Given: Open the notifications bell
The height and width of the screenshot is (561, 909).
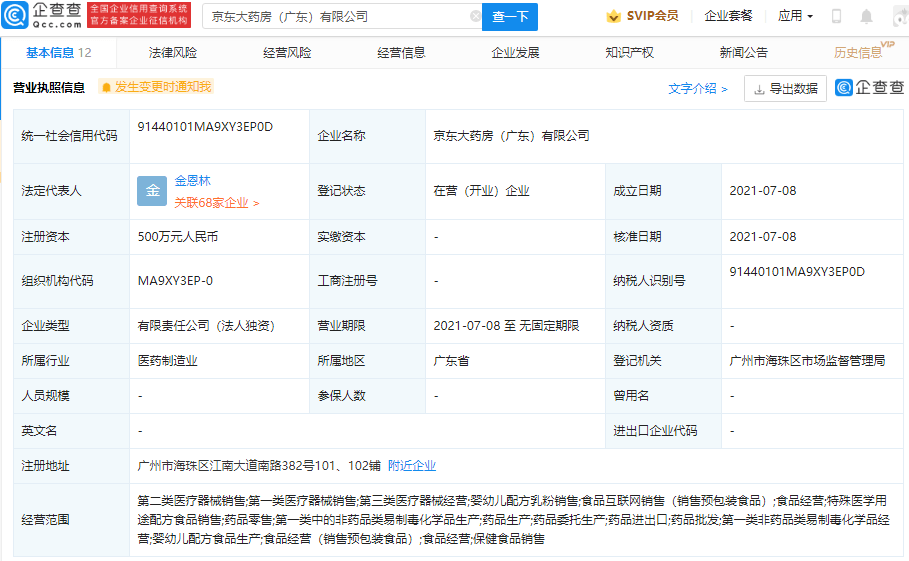Looking at the screenshot, I should [866, 17].
